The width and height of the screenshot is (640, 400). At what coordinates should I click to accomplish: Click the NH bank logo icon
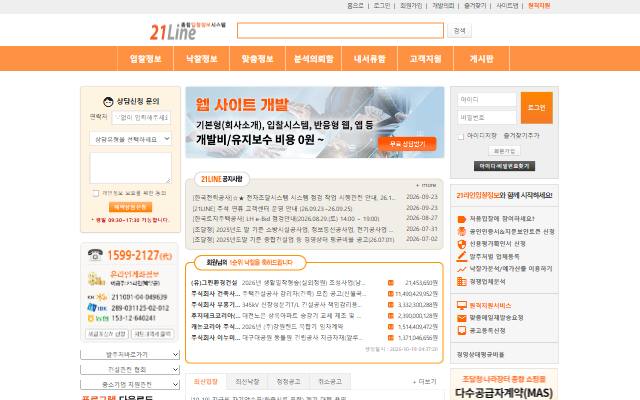point(98,318)
